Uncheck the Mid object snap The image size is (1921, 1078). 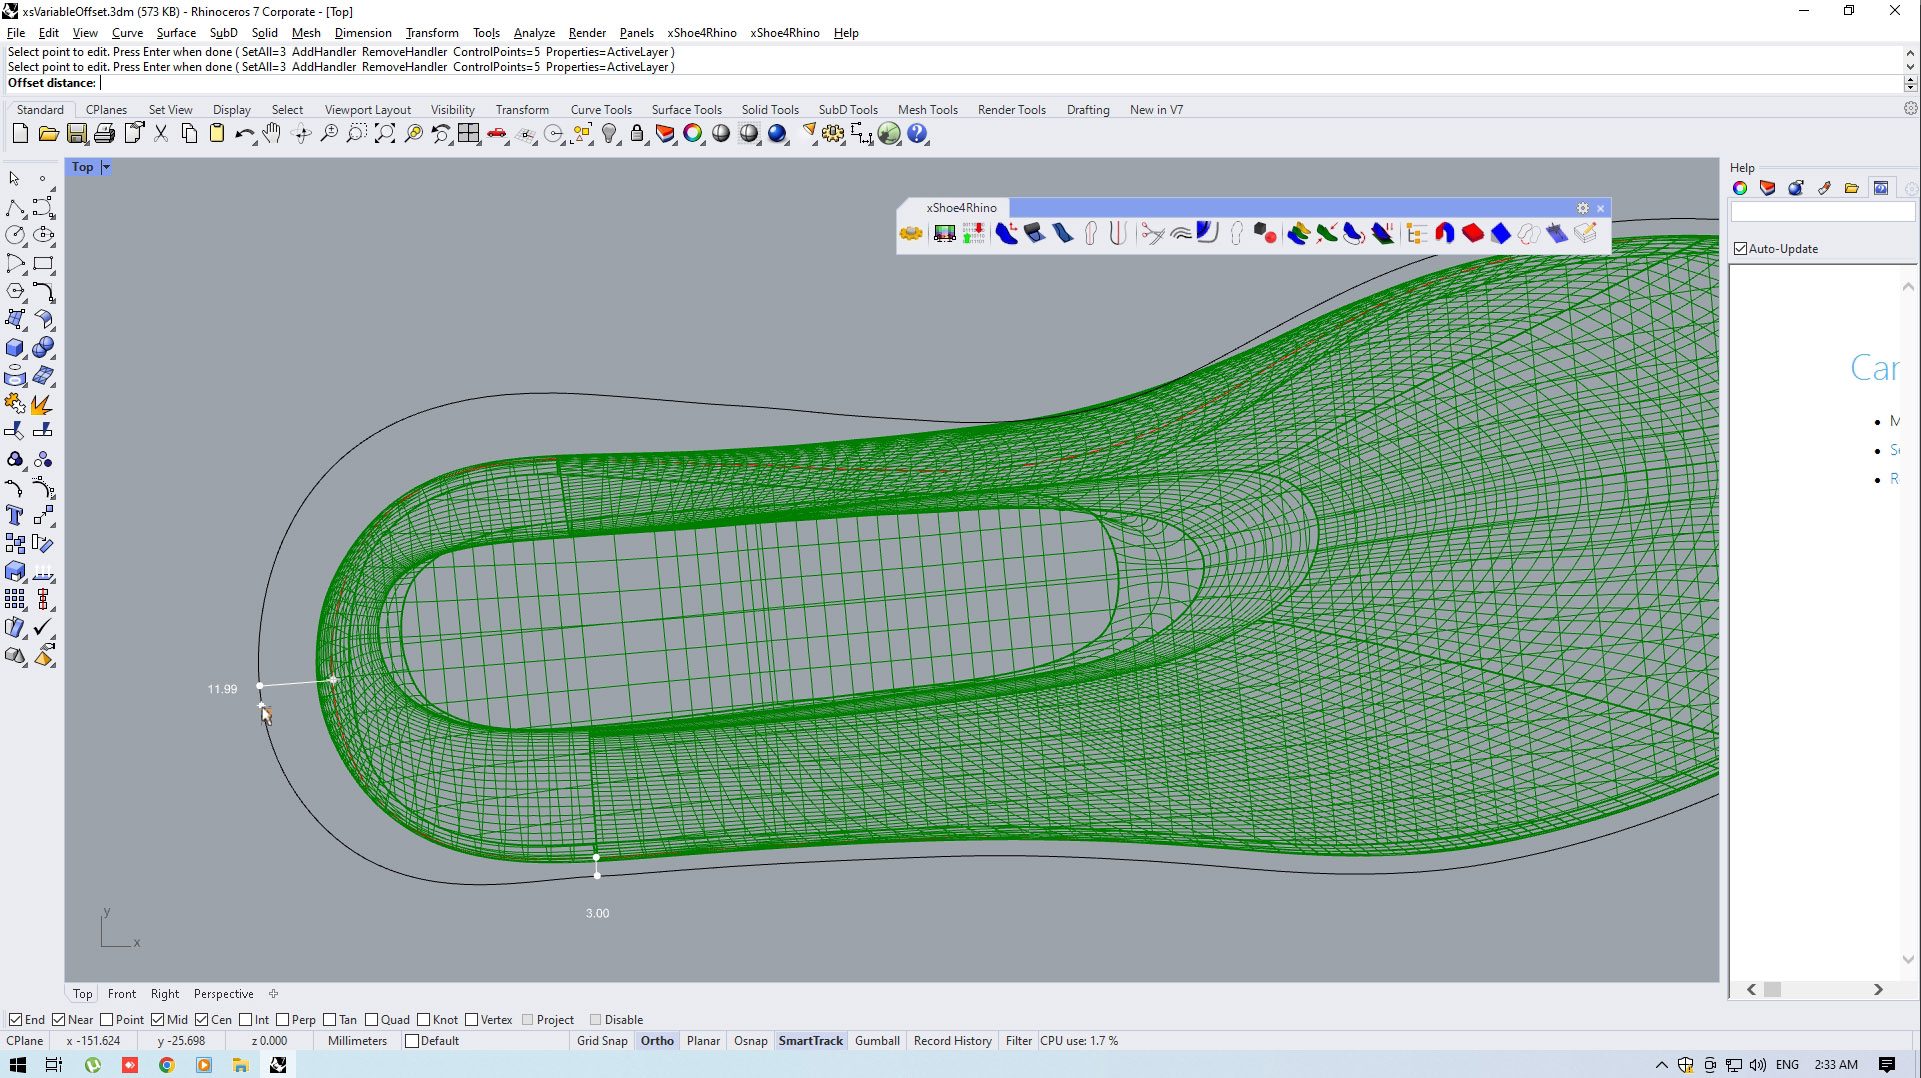158,1020
